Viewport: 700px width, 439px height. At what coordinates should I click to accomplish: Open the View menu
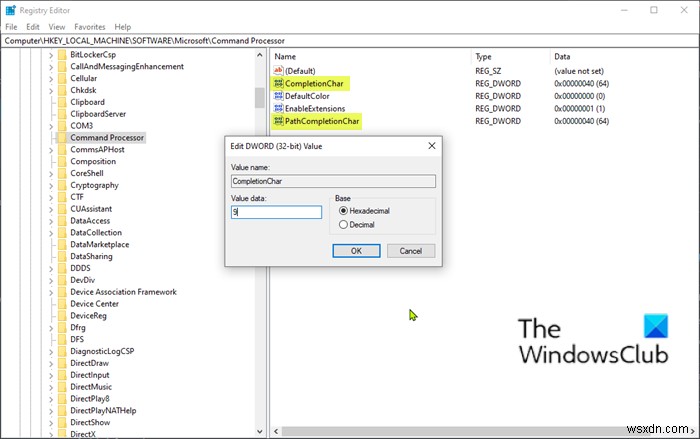pos(57,27)
